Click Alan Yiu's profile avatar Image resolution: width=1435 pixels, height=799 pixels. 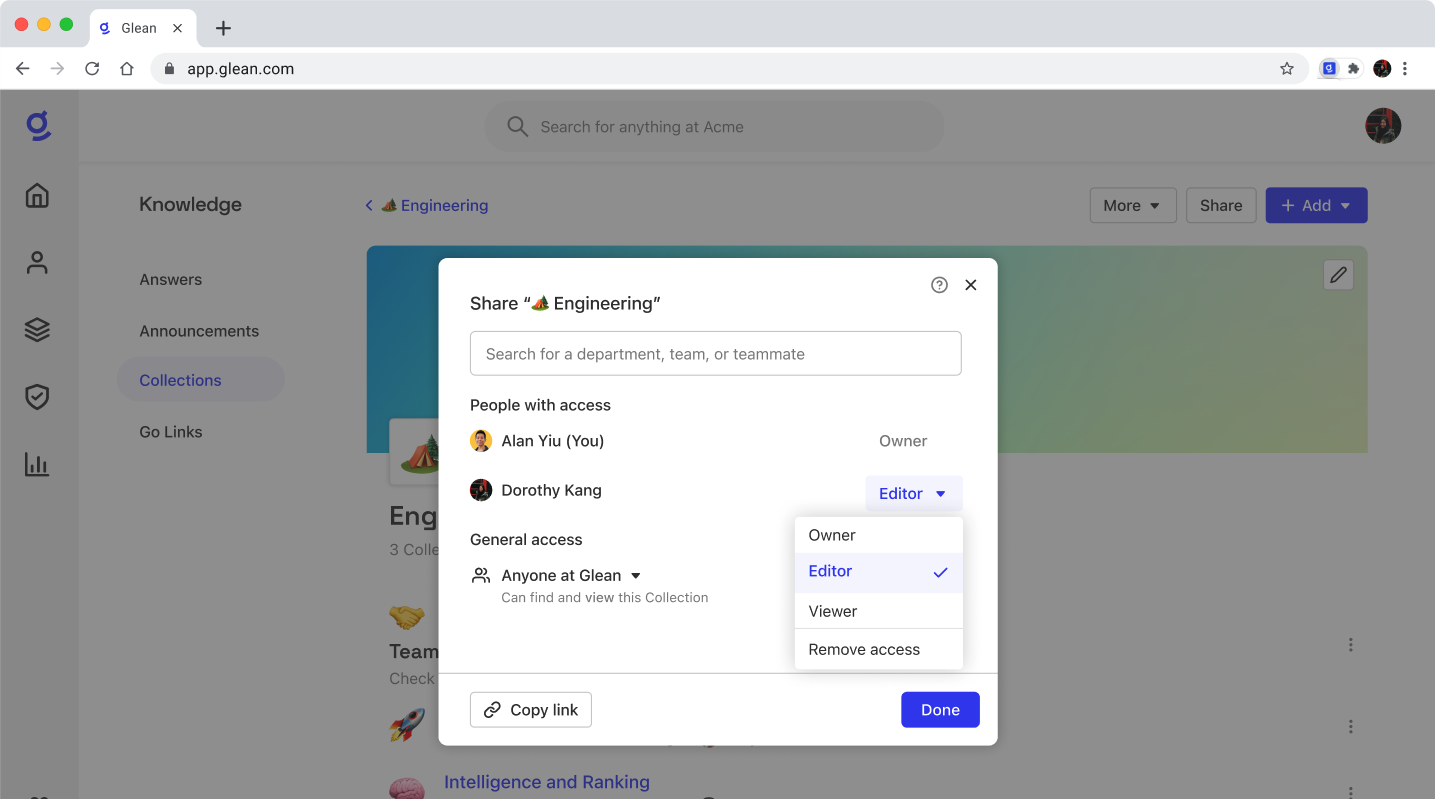pos(481,440)
